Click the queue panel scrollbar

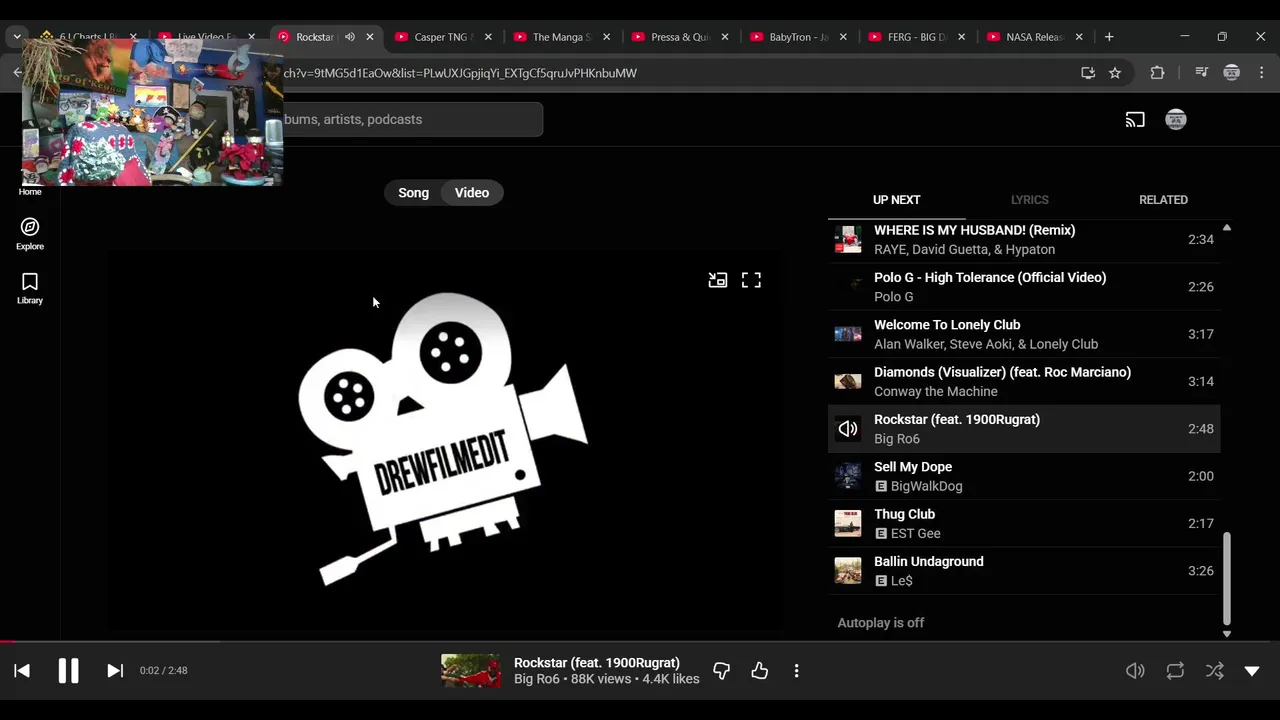click(1227, 578)
